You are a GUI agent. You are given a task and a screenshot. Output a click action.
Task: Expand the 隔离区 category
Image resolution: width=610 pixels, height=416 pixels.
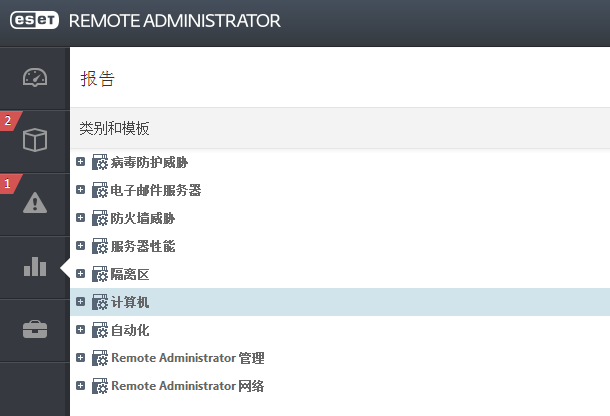81,274
